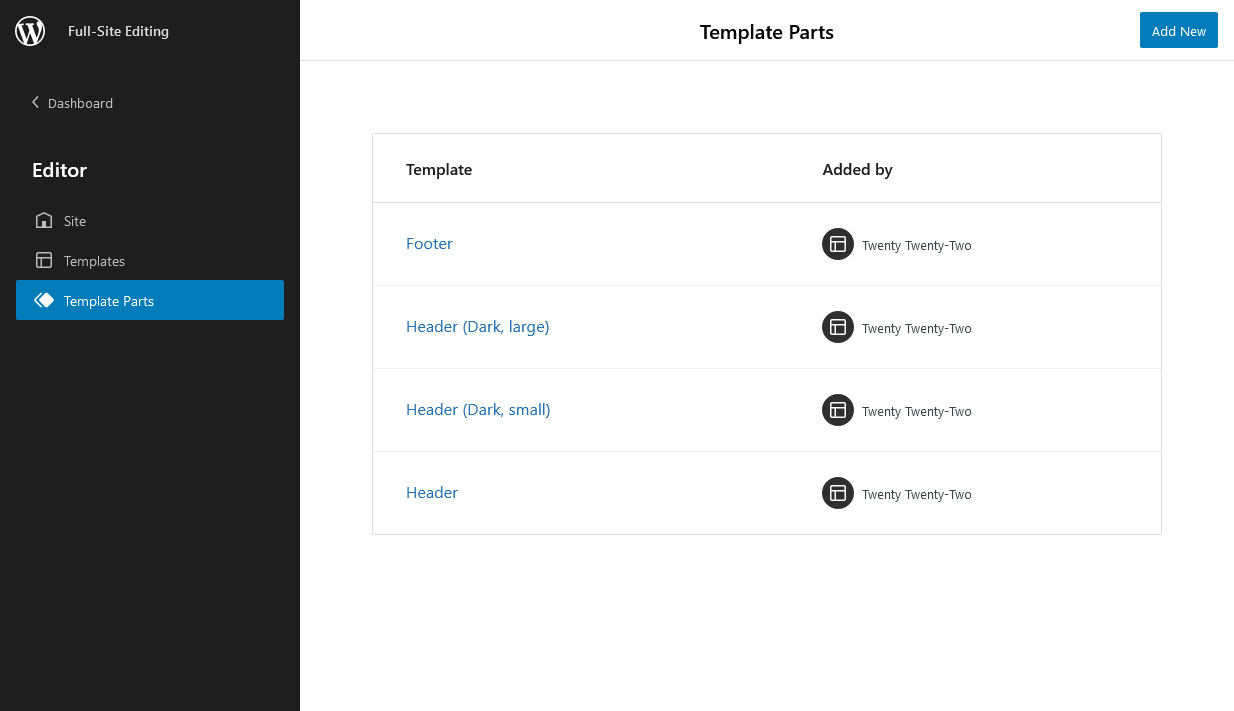The width and height of the screenshot is (1234, 711).
Task: Return to the Dashboard
Action: (x=80, y=103)
